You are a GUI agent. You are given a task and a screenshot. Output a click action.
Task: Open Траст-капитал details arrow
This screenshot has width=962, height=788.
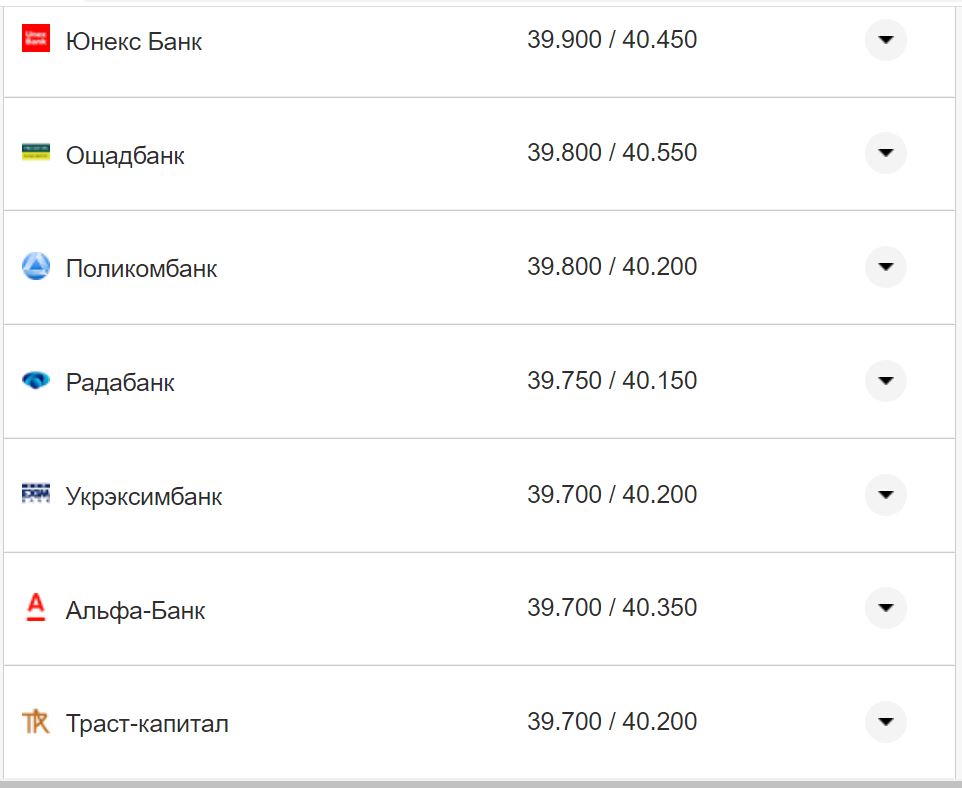click(885, 722)
